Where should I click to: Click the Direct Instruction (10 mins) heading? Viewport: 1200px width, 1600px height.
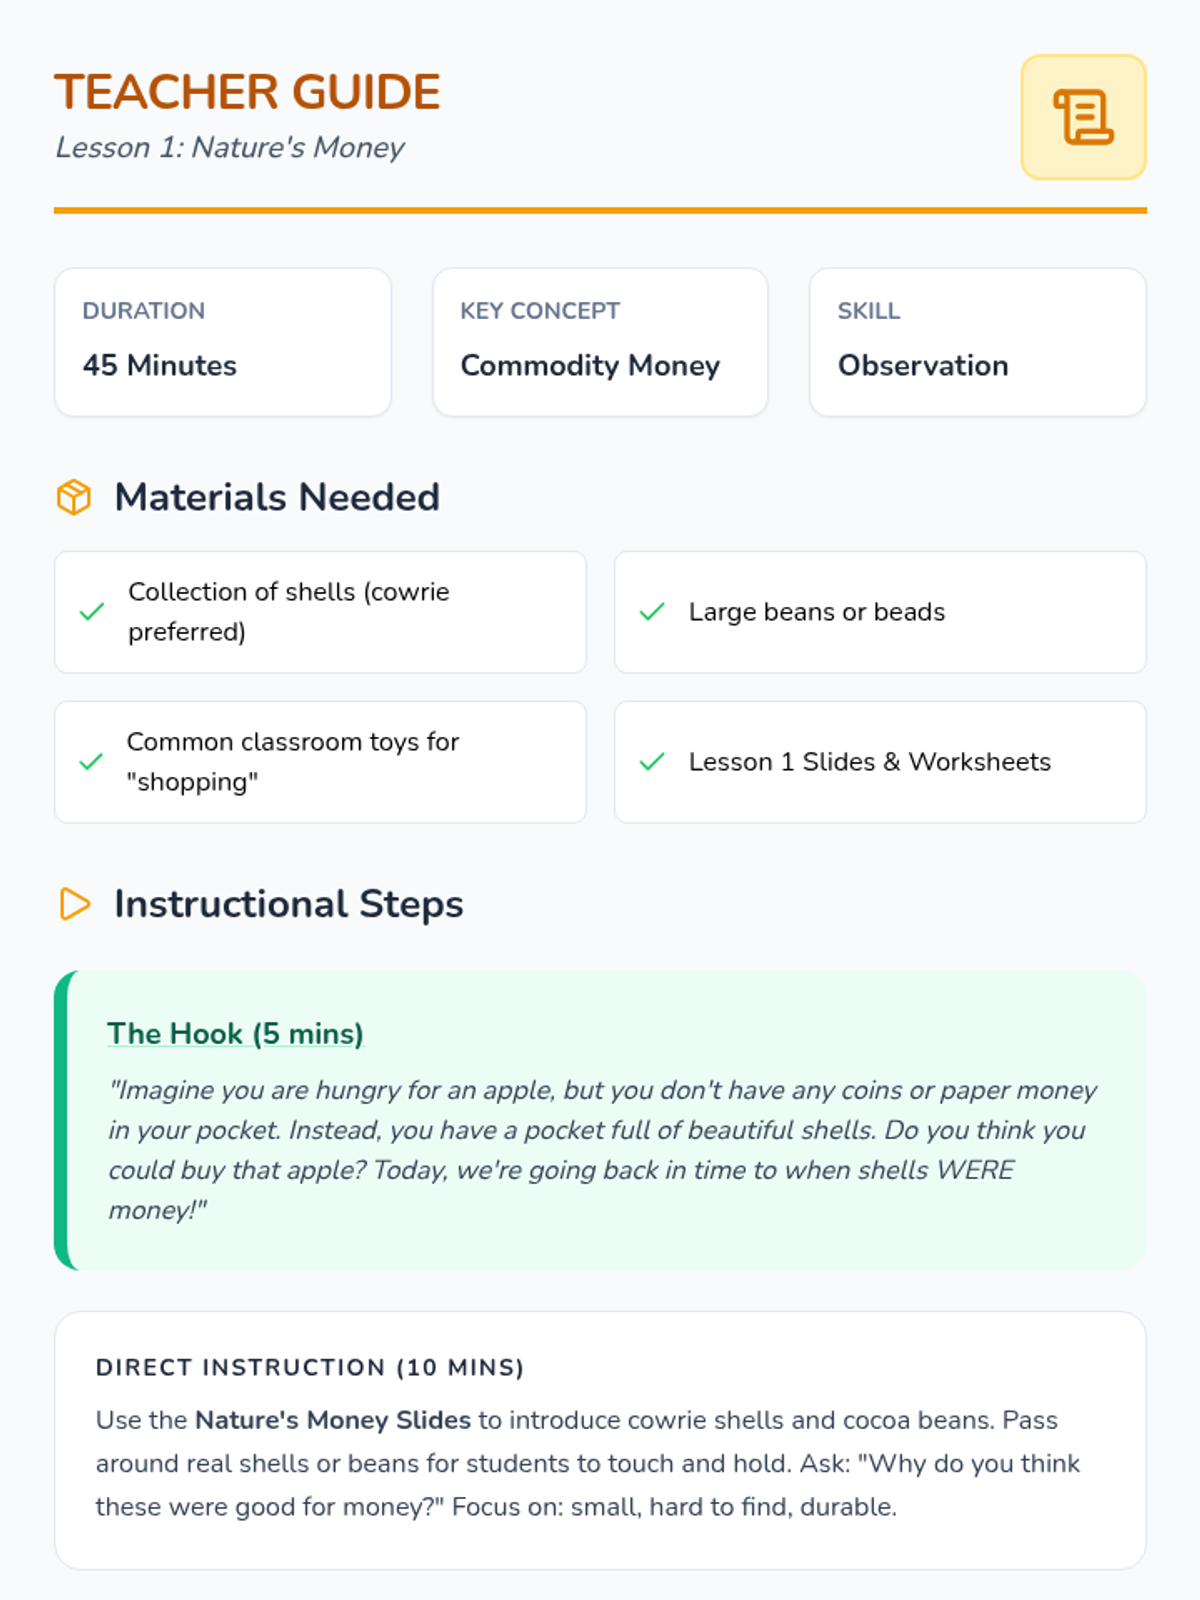pos(310,1367)
